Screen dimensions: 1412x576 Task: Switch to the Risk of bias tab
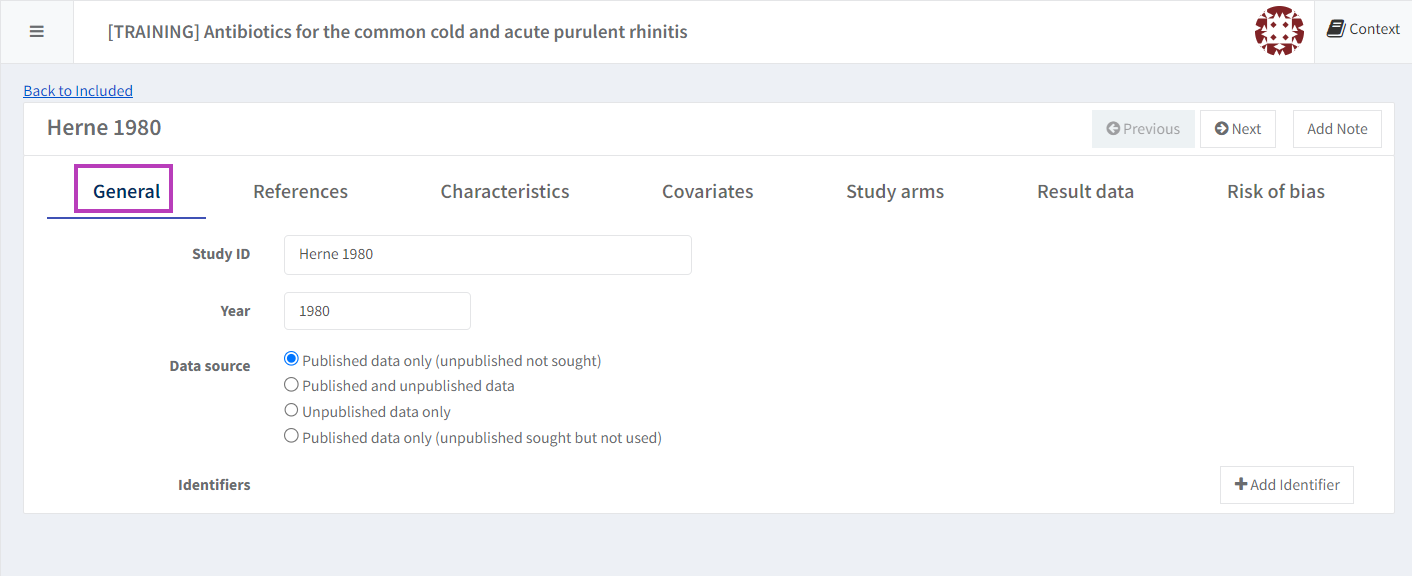click(x=1275, y=191)
